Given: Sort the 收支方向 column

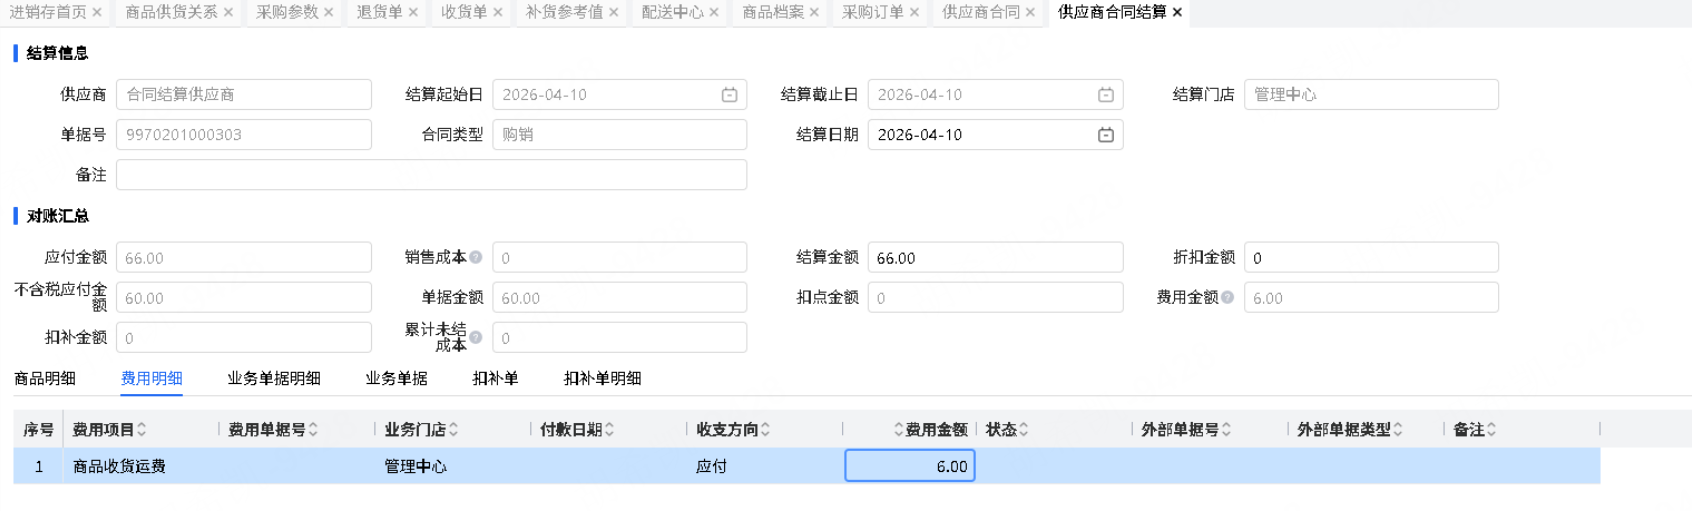Looking at the screenshot, I should [765, 429].
